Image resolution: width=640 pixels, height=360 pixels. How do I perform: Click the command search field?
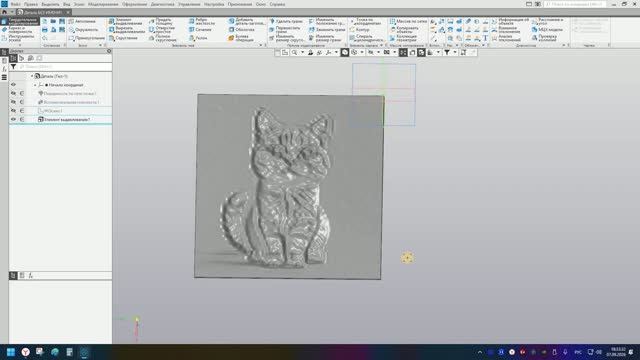(575, 4)
